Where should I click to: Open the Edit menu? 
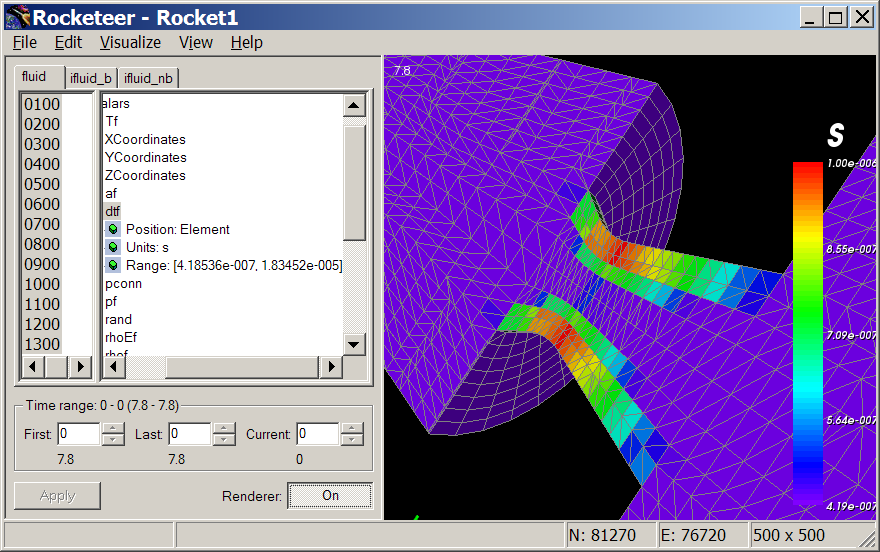click(68, 43)
